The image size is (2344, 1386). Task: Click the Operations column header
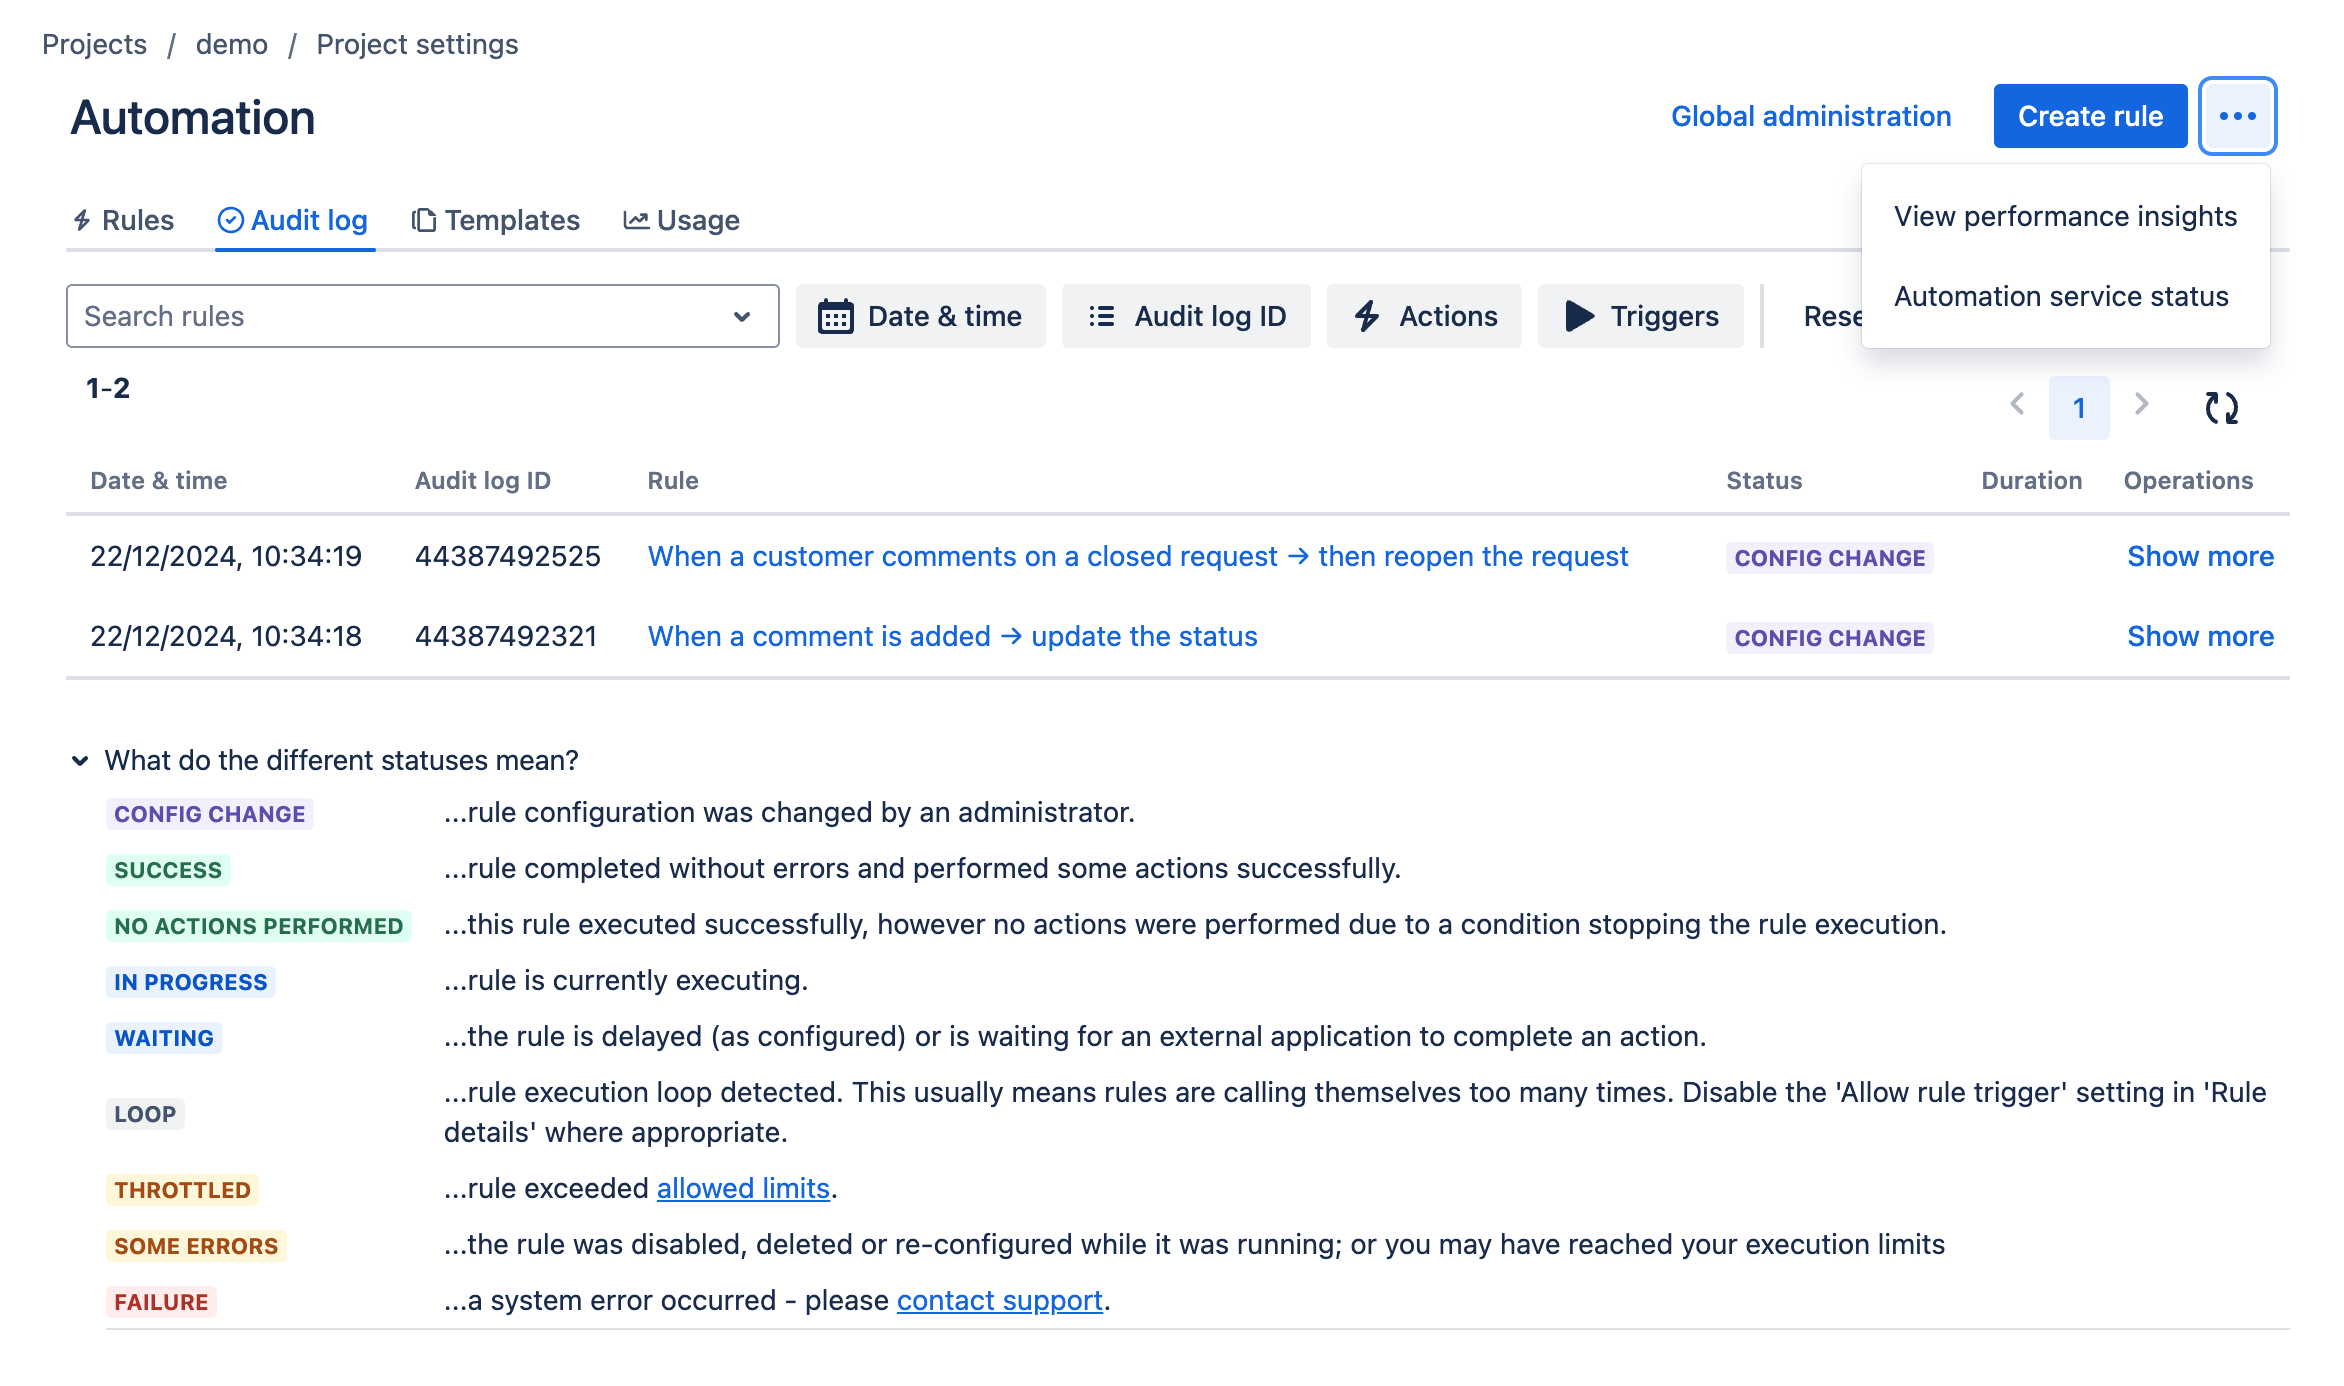pyautogui.click(x=2188, y=480)
